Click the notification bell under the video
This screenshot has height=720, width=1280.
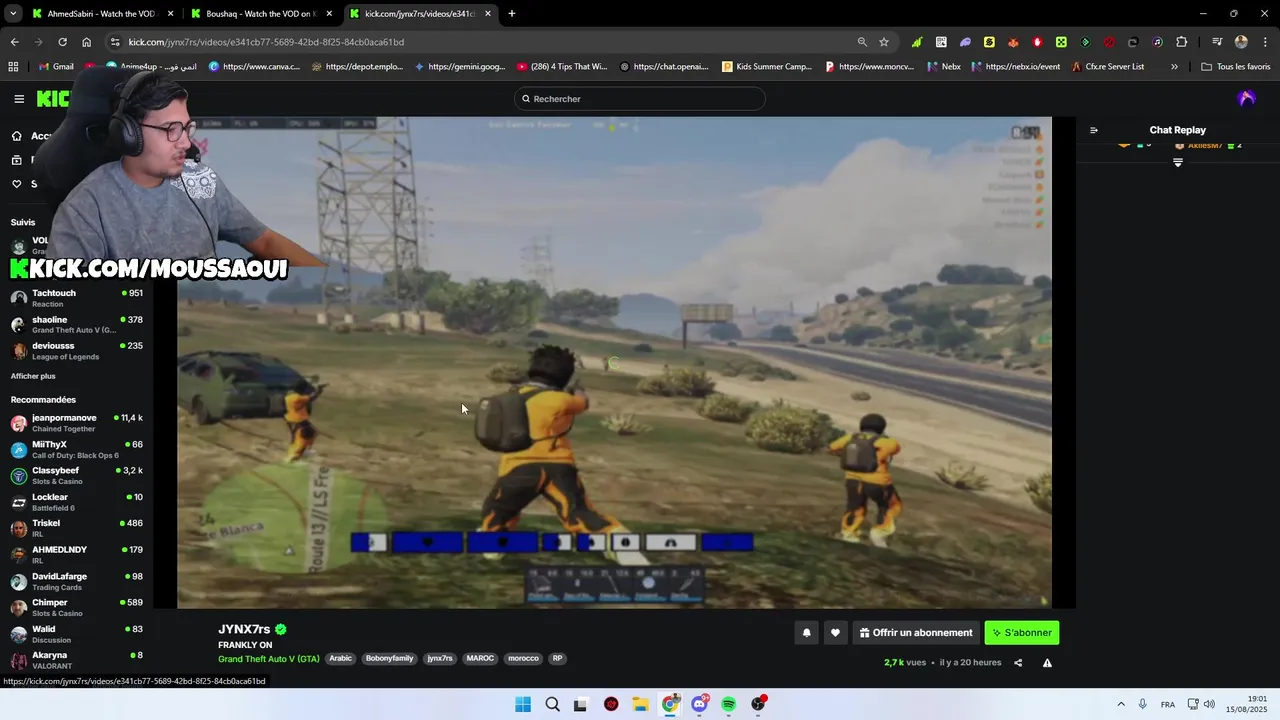click(806, 632)
